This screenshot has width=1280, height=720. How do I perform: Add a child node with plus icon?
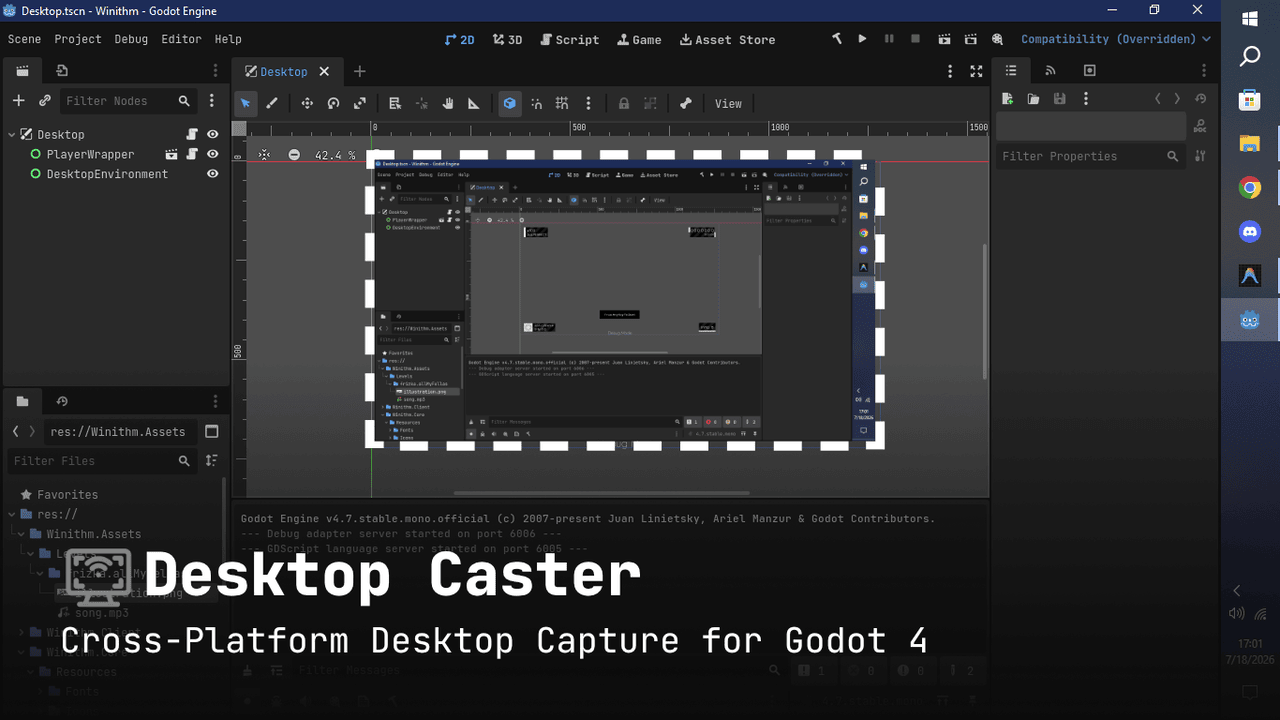point(18,101)
